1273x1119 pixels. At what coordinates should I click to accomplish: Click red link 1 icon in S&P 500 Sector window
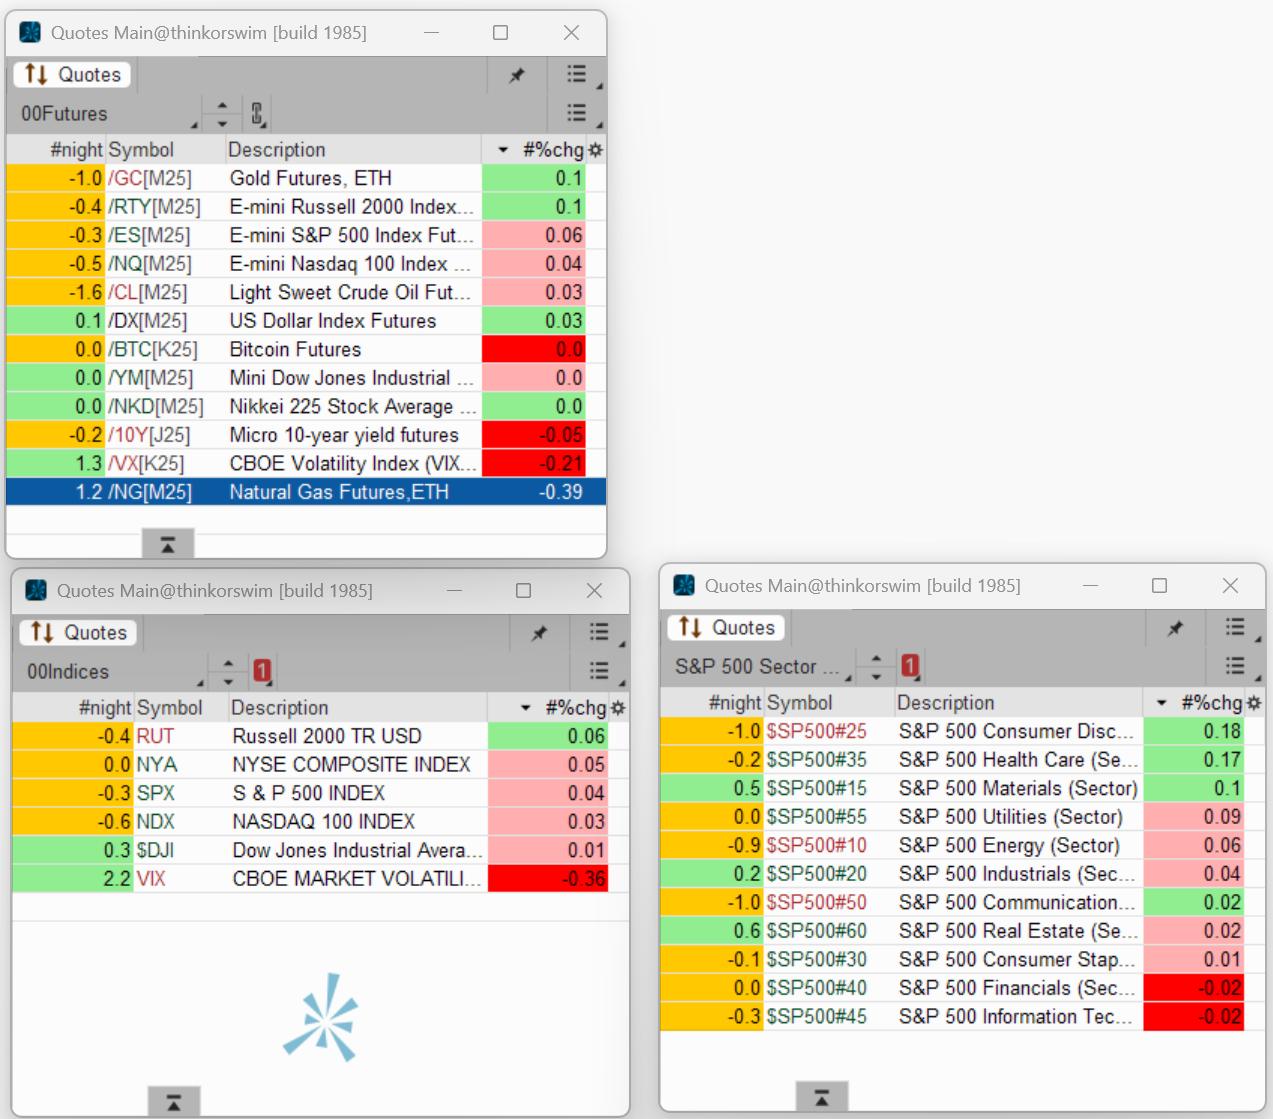click(x=910, y=666)
